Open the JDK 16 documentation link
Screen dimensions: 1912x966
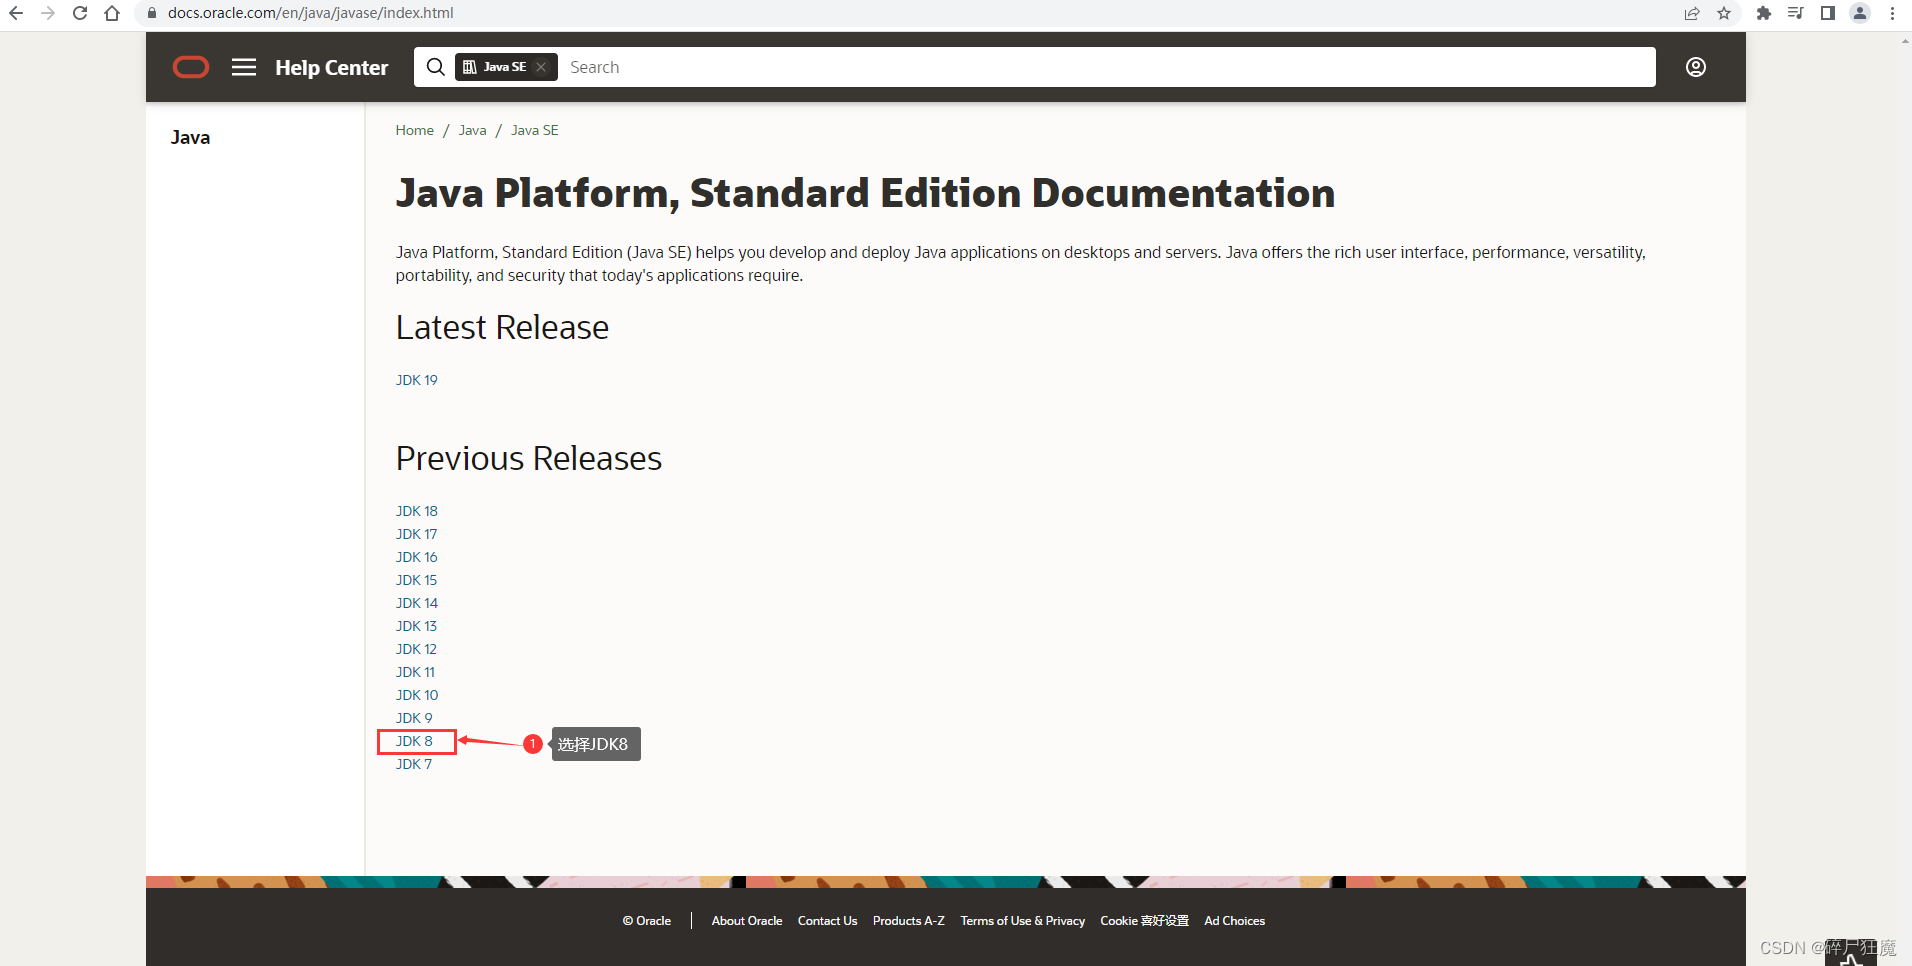point(416,557)
